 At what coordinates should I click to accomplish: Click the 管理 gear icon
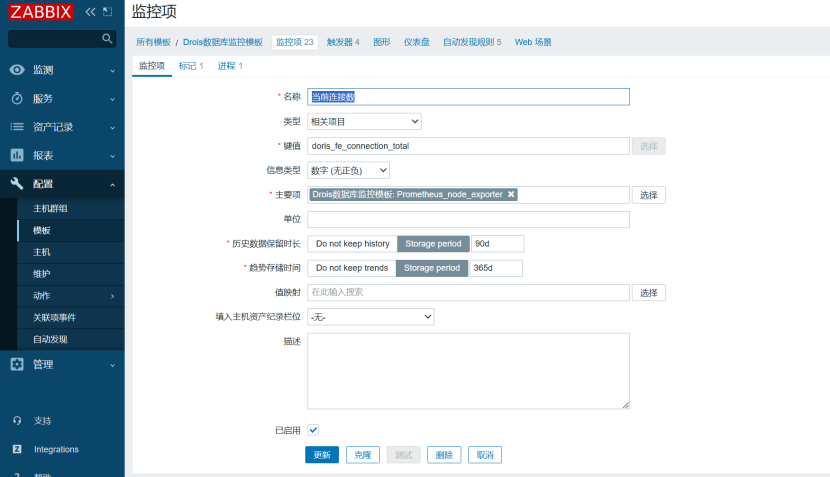click(17, 364)
